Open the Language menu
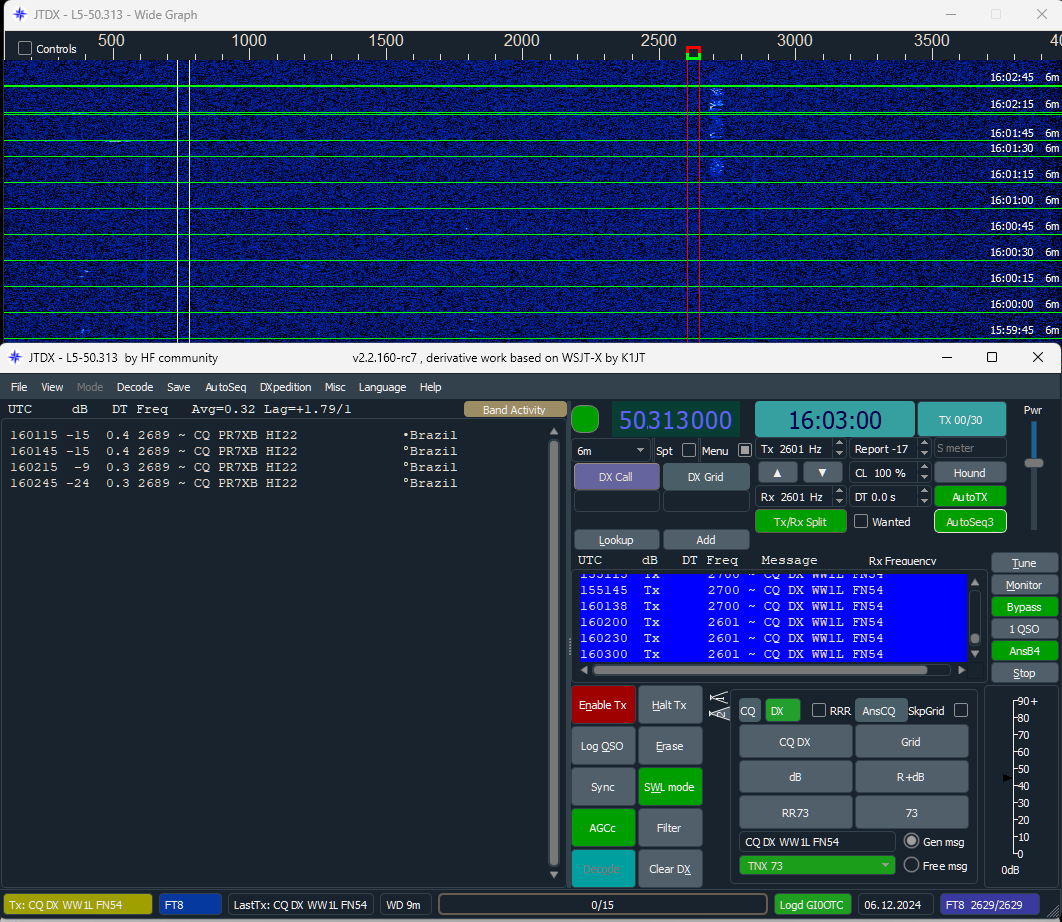The width and height of the screenshot is (1062, 922). point(382,387)
